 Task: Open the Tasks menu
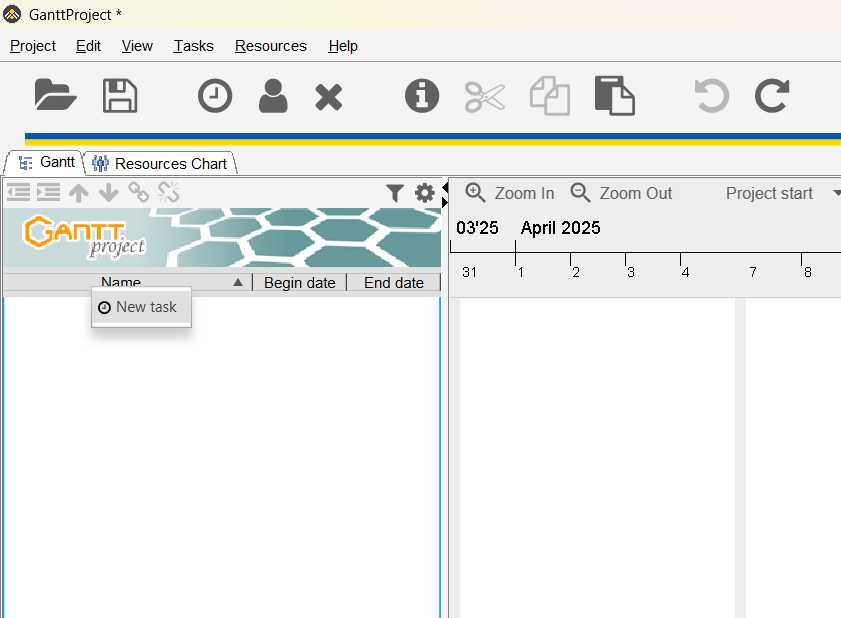coord(193,46)
